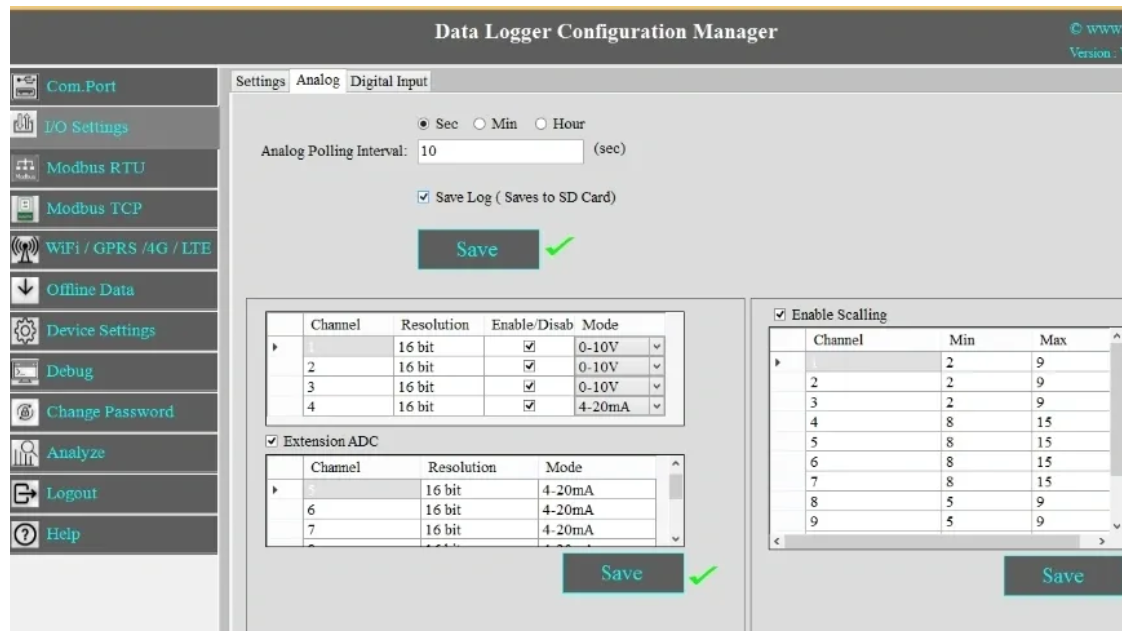Click the WiFi / GPRS antenna icon
Viewport: 1132px width, 636px height.
coord(22,249)
